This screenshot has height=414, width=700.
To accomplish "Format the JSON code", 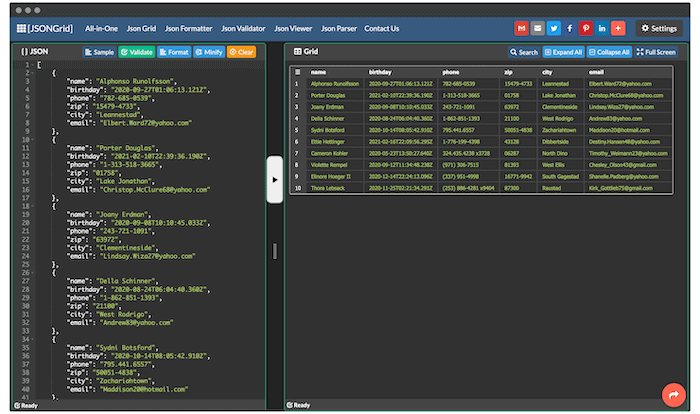I will 174,52.
